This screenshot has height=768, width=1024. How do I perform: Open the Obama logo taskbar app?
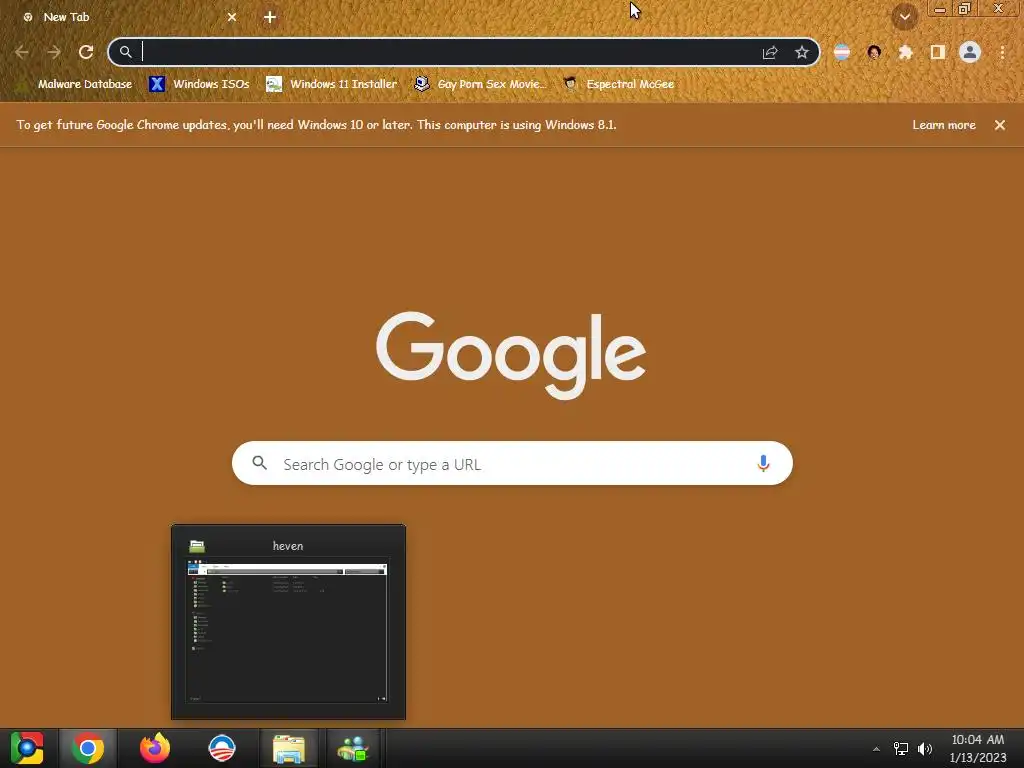pyautogui.click(x=222, y=748)
